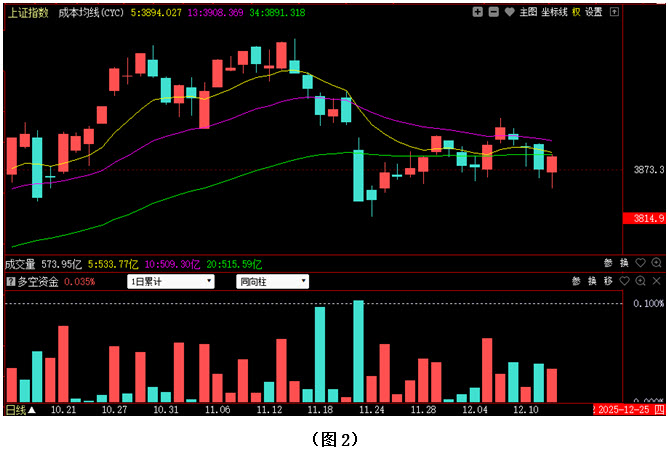Toggle 坐标线 gridlines display
Screen dimensions: 668x464
click(x=554, y=12)
